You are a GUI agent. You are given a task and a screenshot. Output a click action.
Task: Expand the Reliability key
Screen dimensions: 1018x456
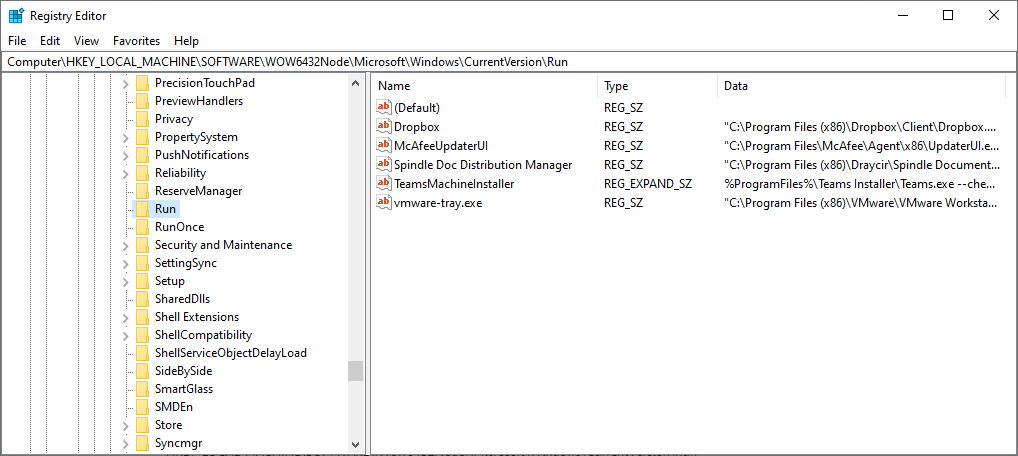pos(126,173)
